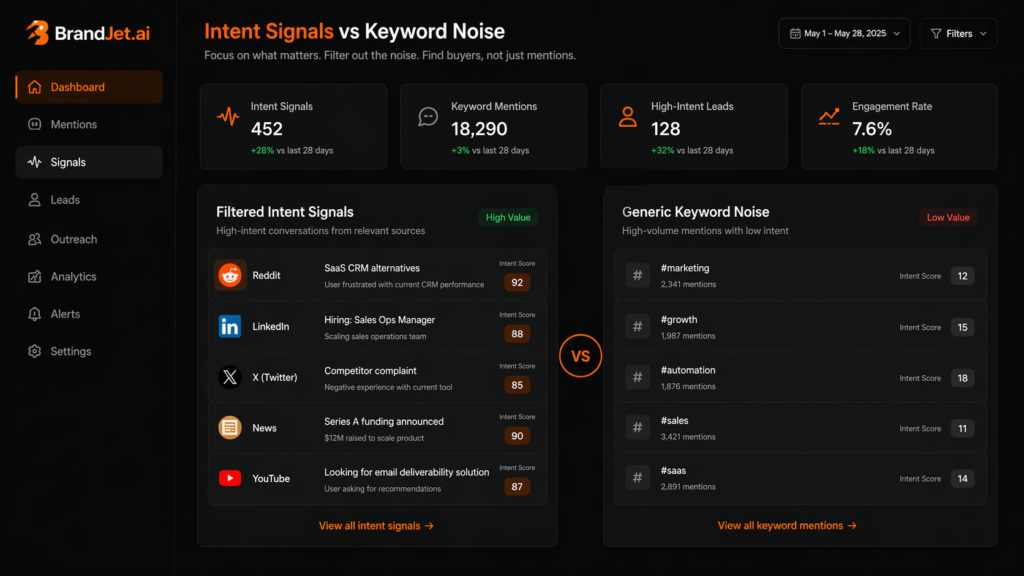This screenshot has width=1024, height=576.
Task: Click the Filters label text
Action: (x=959, y=33)
